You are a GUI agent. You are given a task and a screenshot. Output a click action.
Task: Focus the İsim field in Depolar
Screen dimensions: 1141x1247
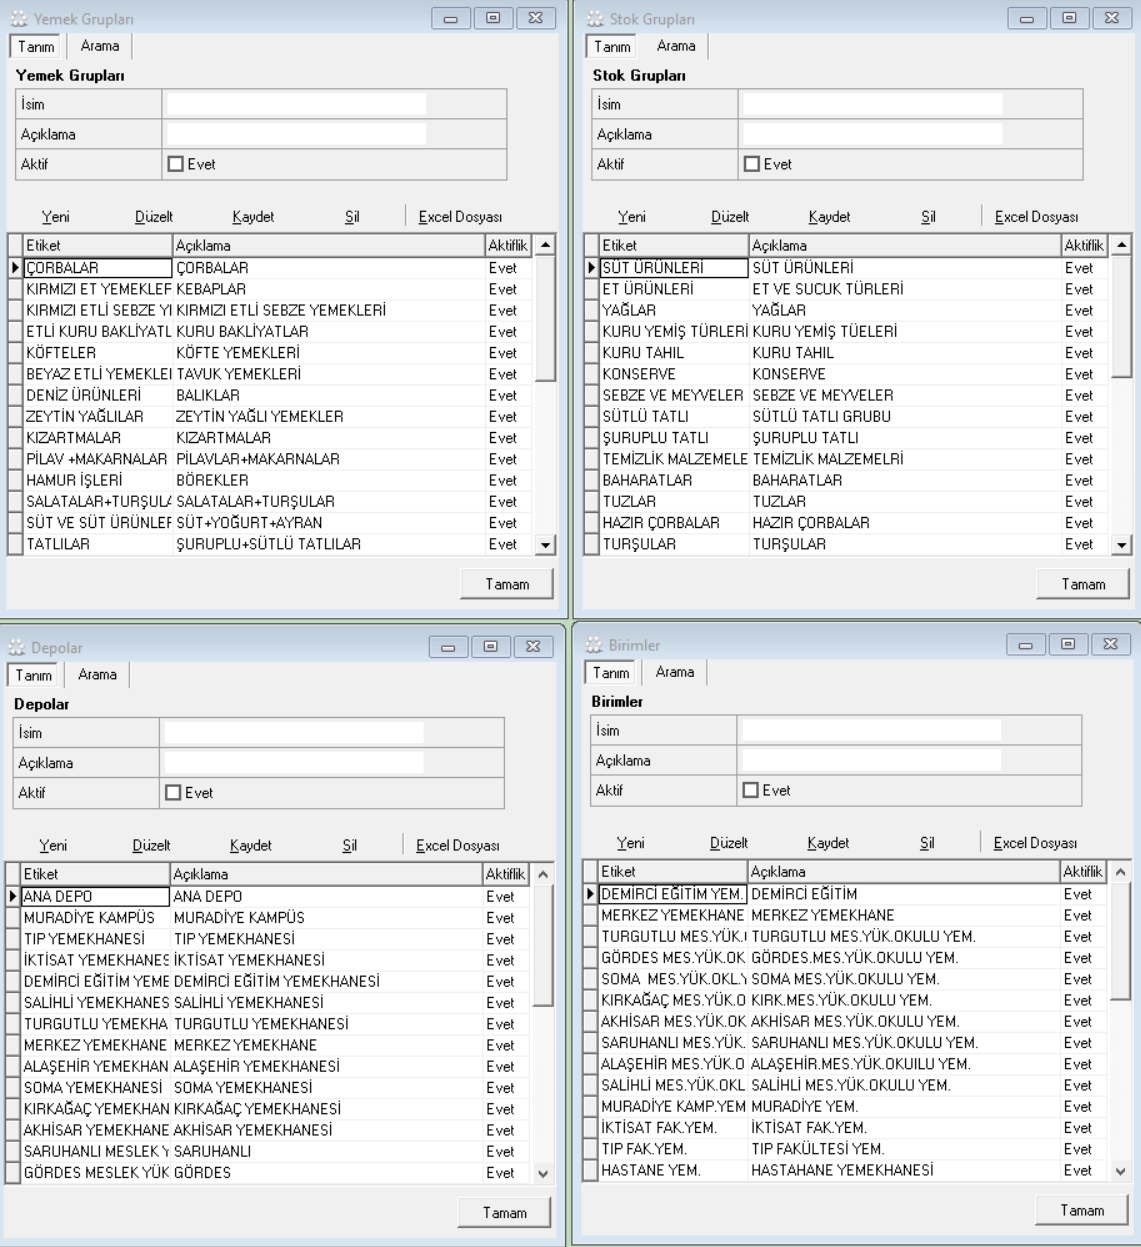(x=294, y=733)
